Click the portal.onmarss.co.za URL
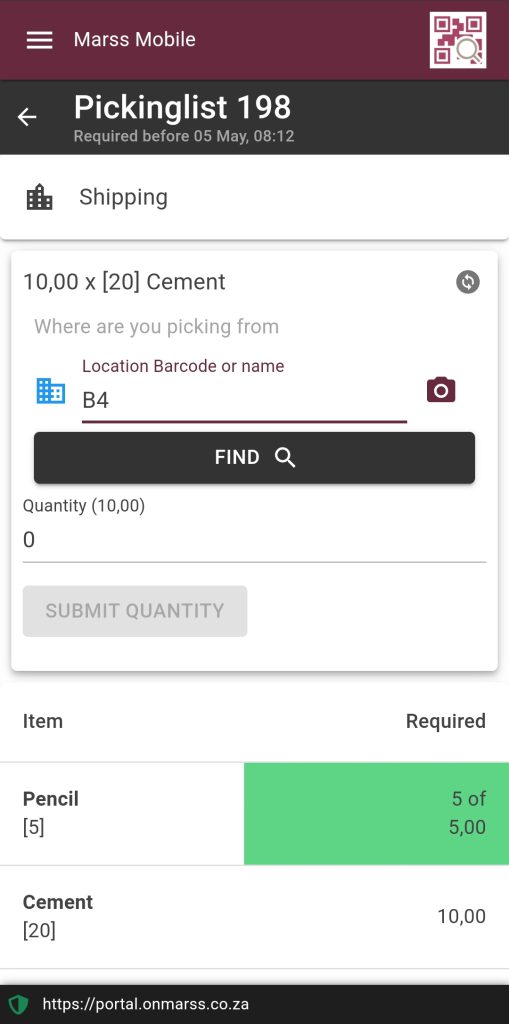Viewport: 509px width, 1024px height. click(145, 1004)
